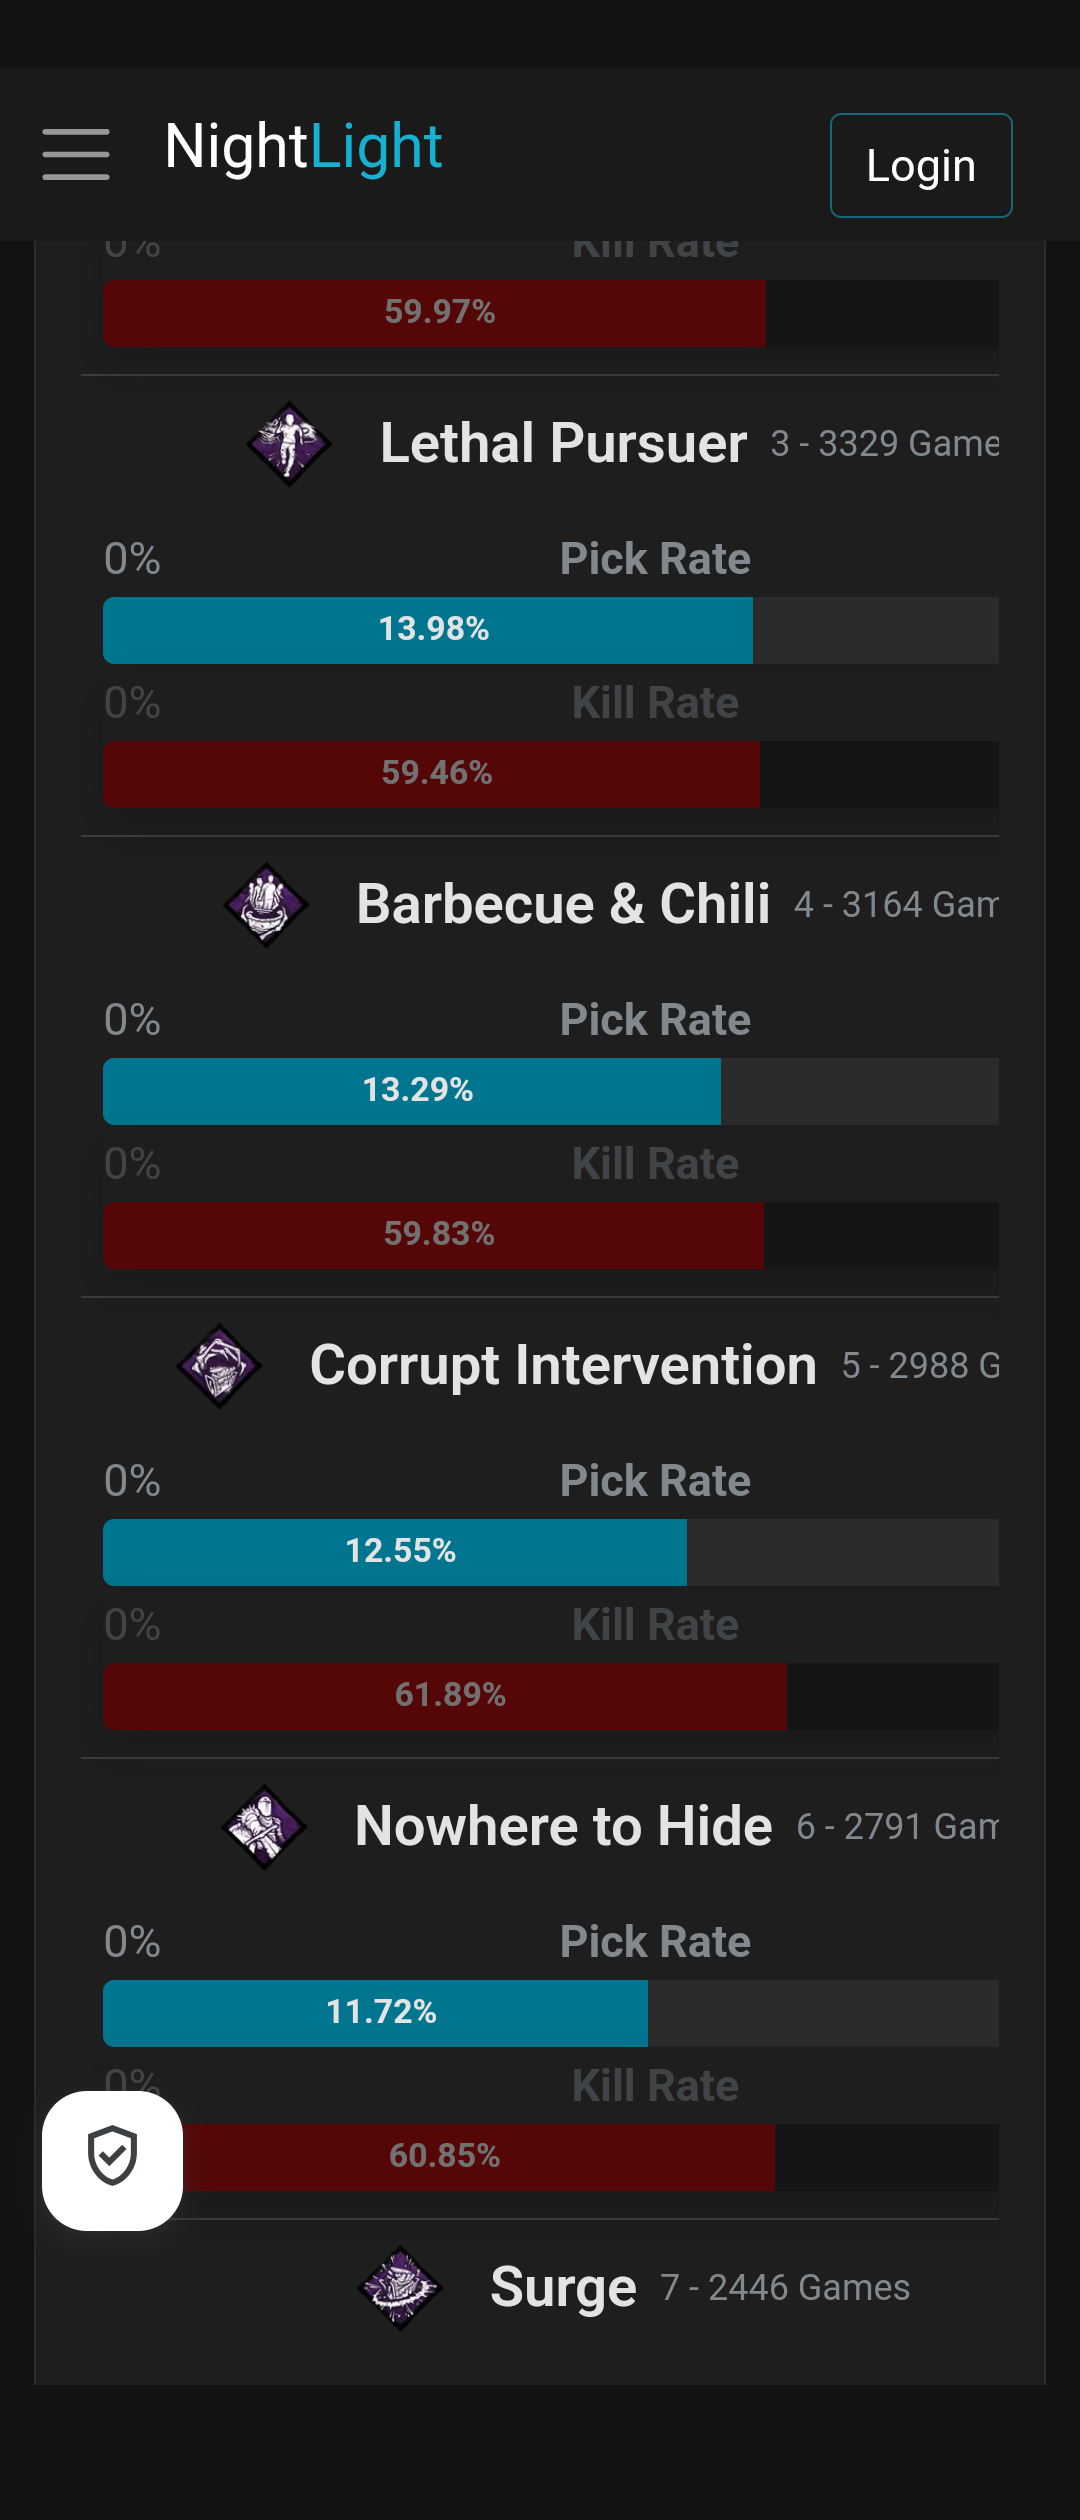Open the Nowhere to Hide perk title
The height and width of the screenshot is (2520, 1080).
[563, 1826]
